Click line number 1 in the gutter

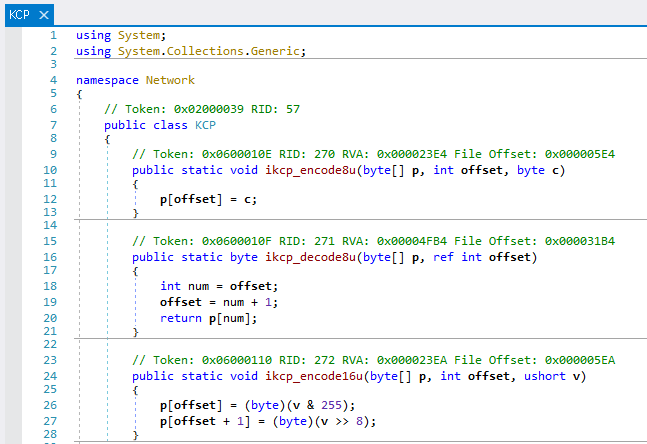(54, 35)
